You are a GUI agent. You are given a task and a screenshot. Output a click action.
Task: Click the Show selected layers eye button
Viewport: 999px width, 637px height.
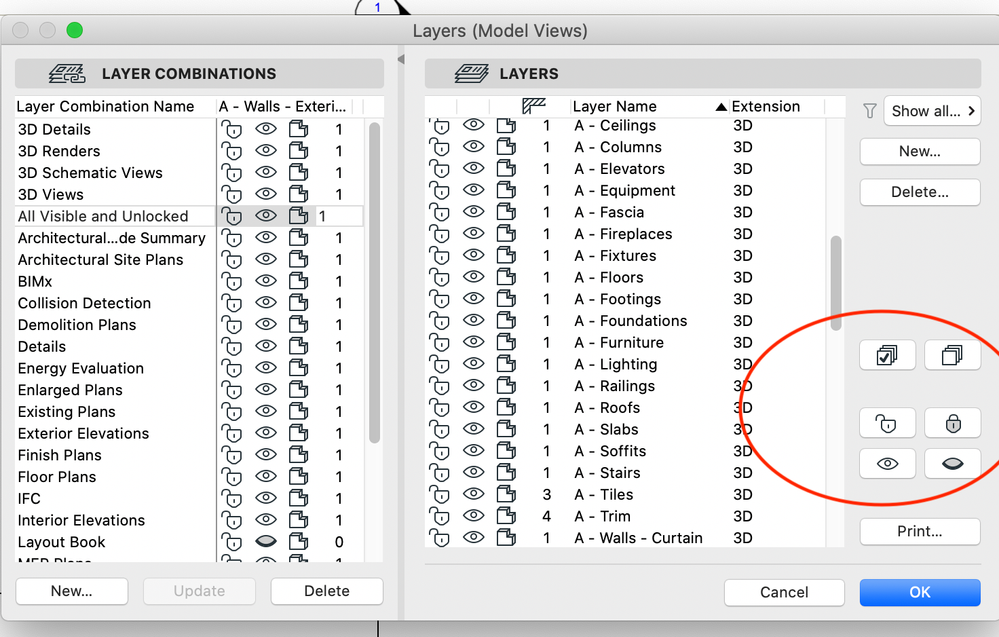pos(887,464)
